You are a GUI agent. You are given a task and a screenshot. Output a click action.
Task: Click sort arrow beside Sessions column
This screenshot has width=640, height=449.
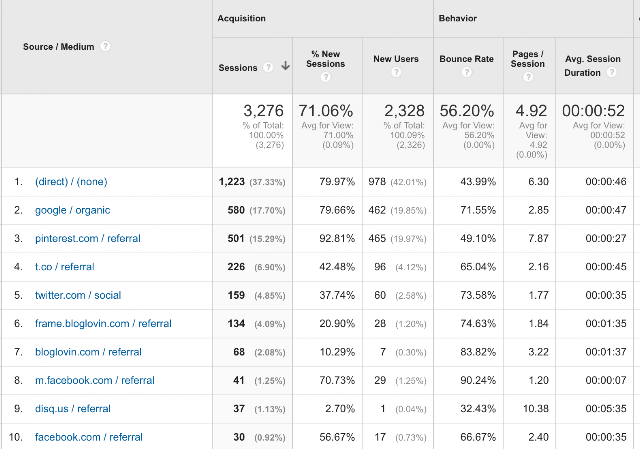(285, 66)
